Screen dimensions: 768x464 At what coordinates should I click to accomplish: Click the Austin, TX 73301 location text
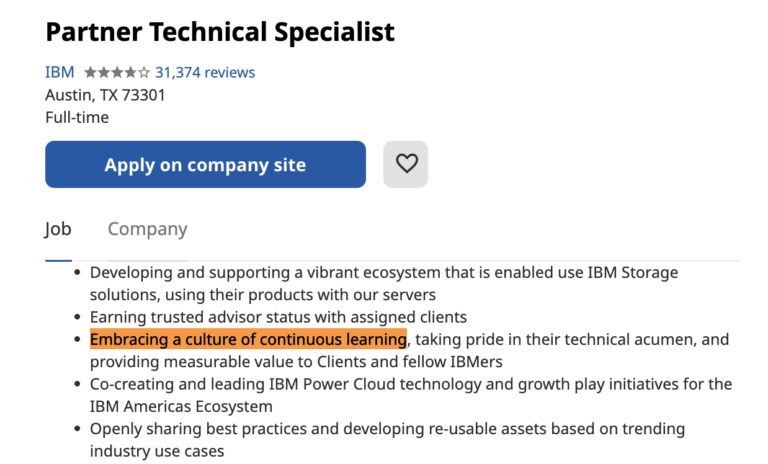105,95
